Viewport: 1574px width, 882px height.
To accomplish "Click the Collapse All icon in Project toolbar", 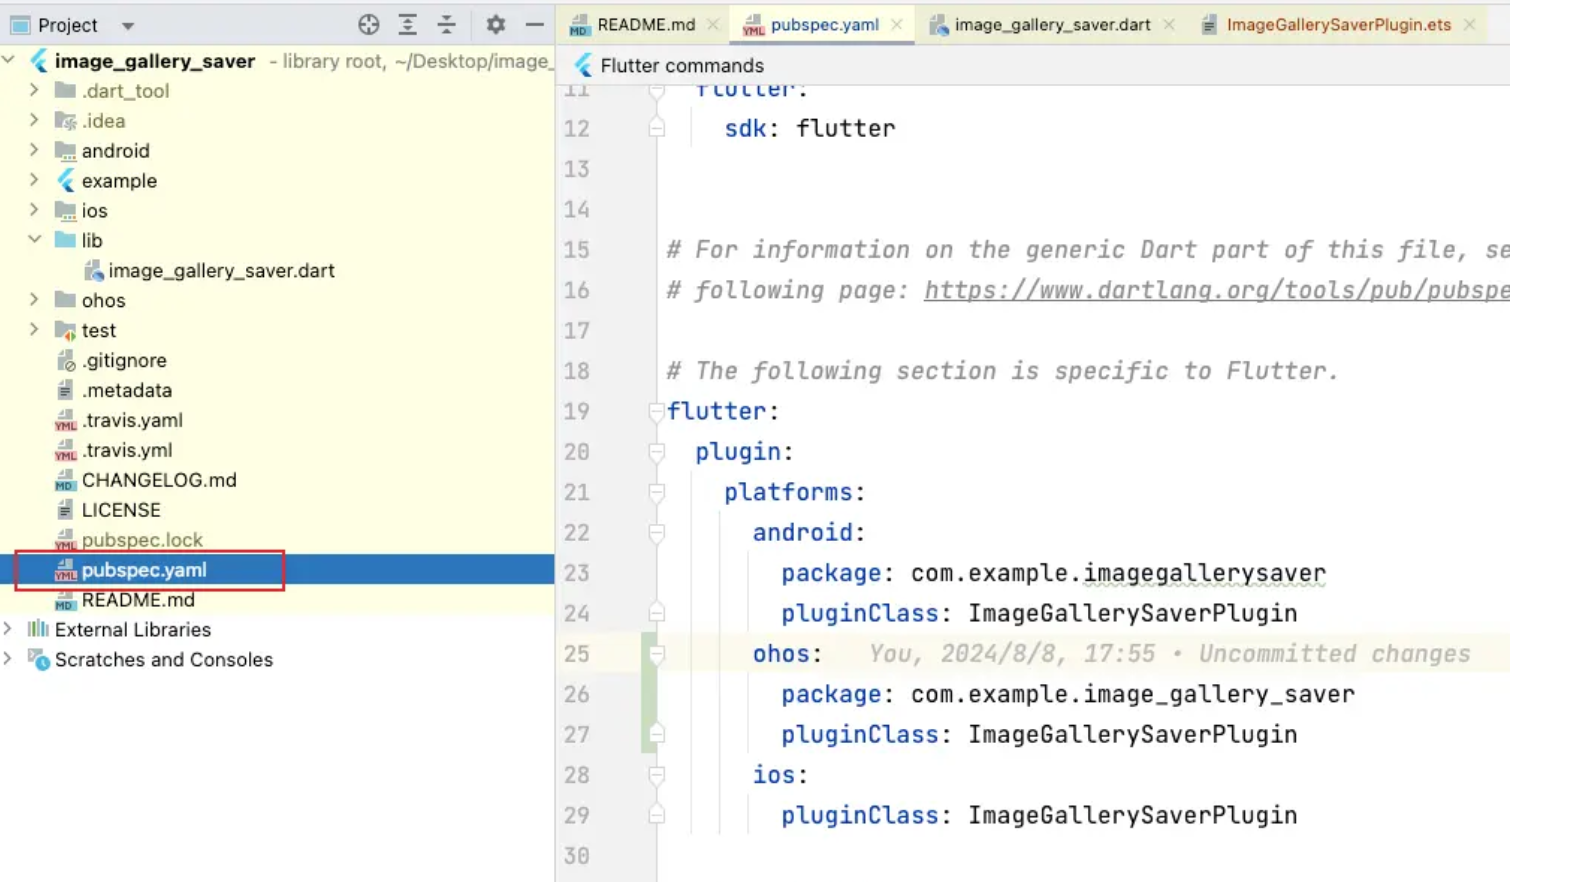I will [447, 25].
